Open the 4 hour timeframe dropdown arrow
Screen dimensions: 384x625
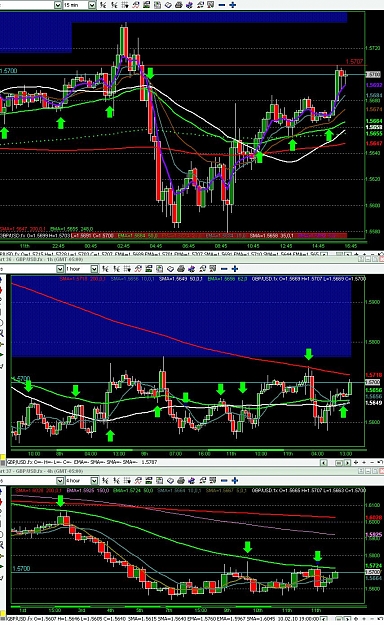94,480
